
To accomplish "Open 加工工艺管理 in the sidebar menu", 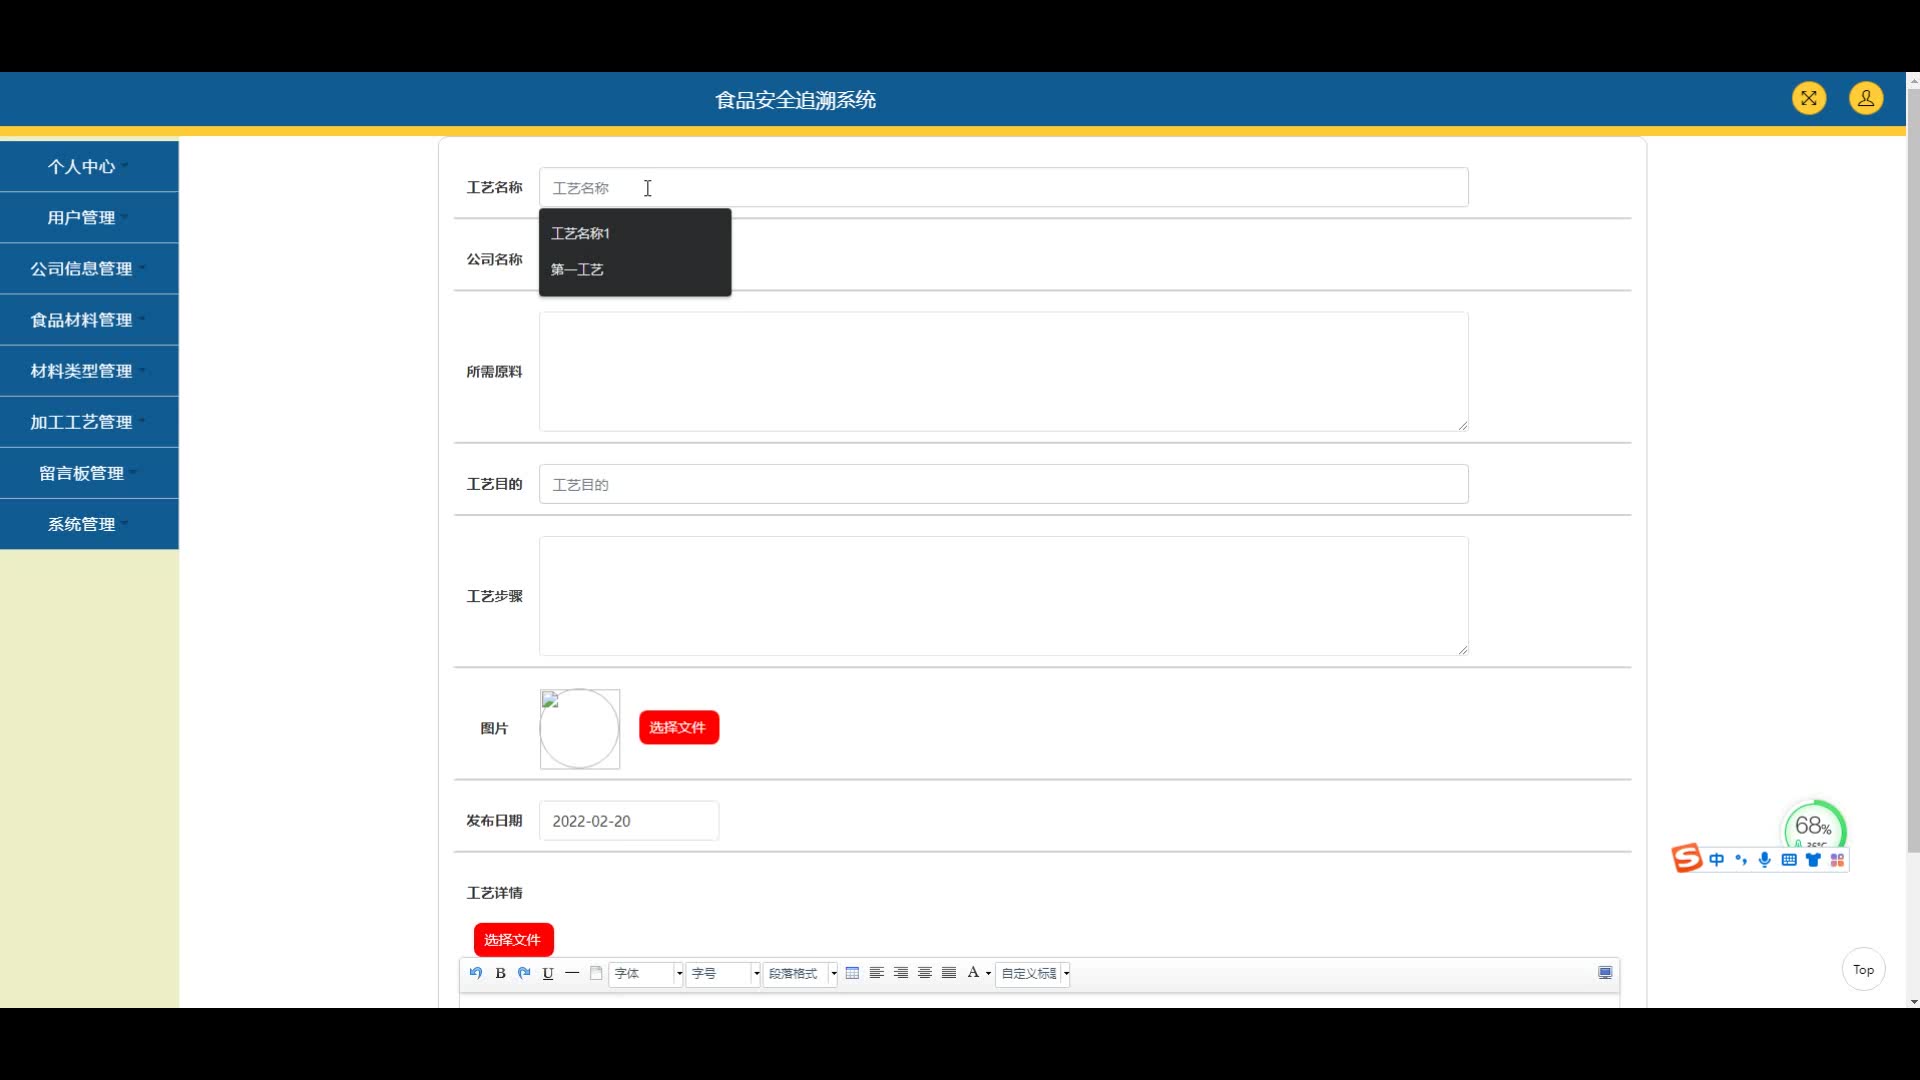I will click(82, 422).
